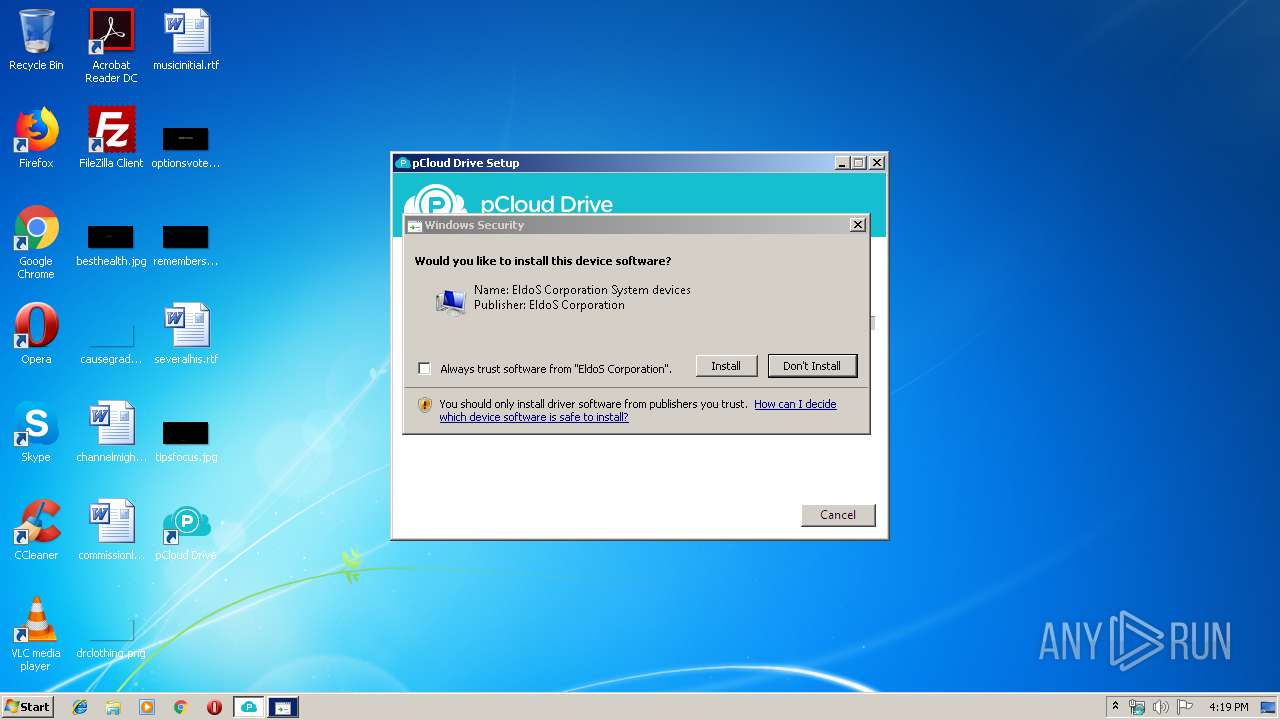Launch Firefox from the desktop
Screen dimensions: 1280x720
36,138
